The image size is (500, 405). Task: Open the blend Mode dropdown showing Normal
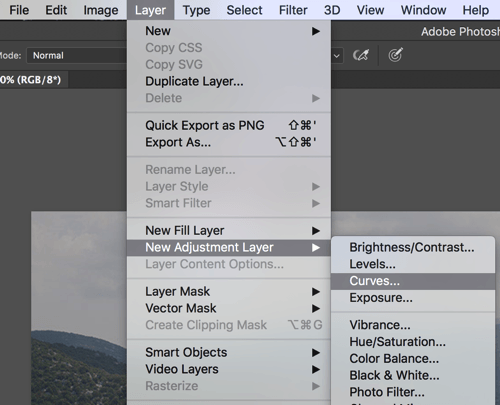(x=77, y=55)
